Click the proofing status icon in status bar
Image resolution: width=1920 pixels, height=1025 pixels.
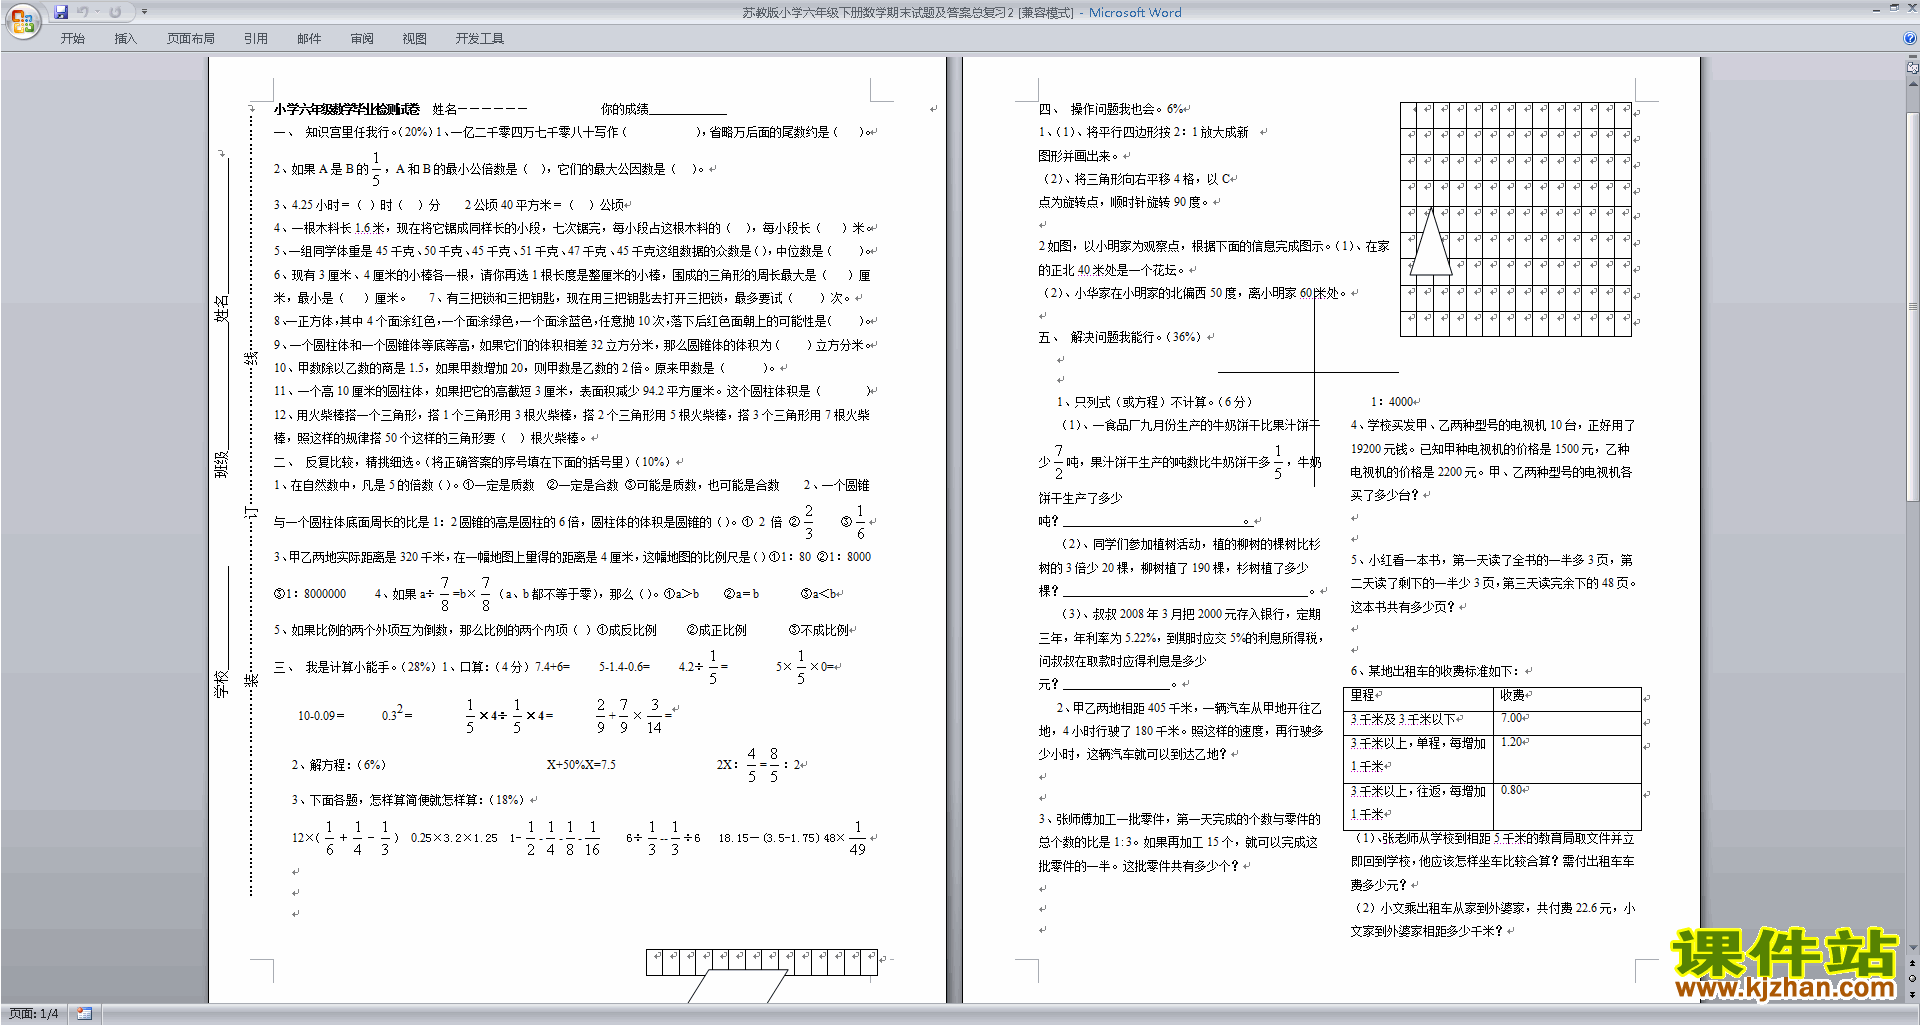tap(84, 1014)
